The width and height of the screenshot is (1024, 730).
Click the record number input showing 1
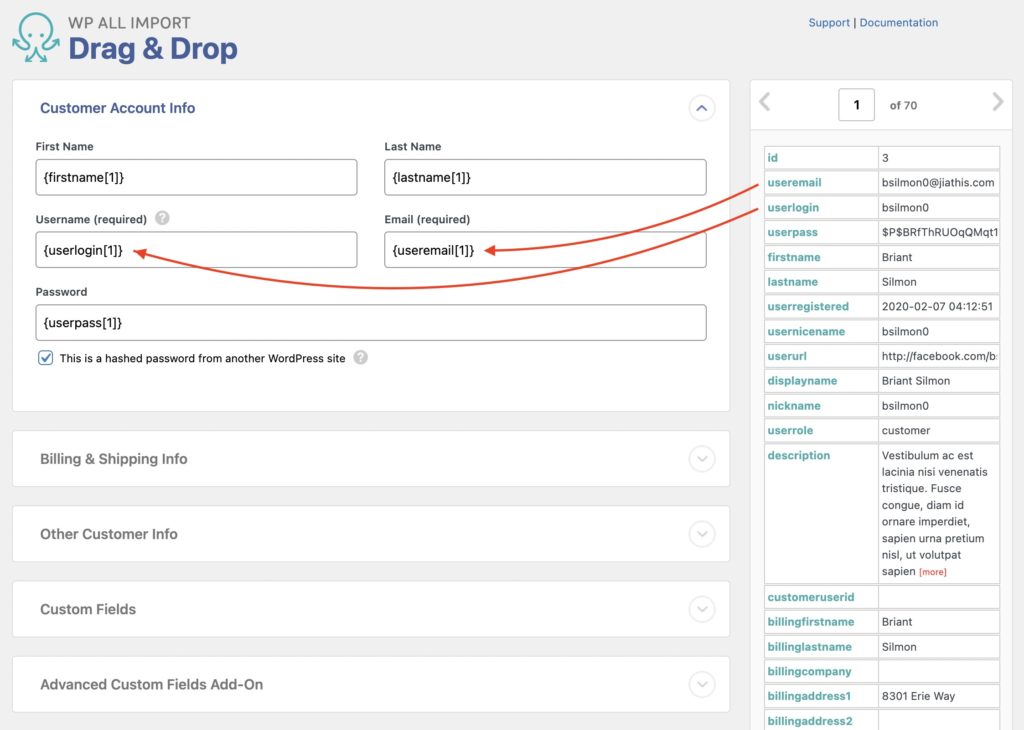click(x=857, y=104)
